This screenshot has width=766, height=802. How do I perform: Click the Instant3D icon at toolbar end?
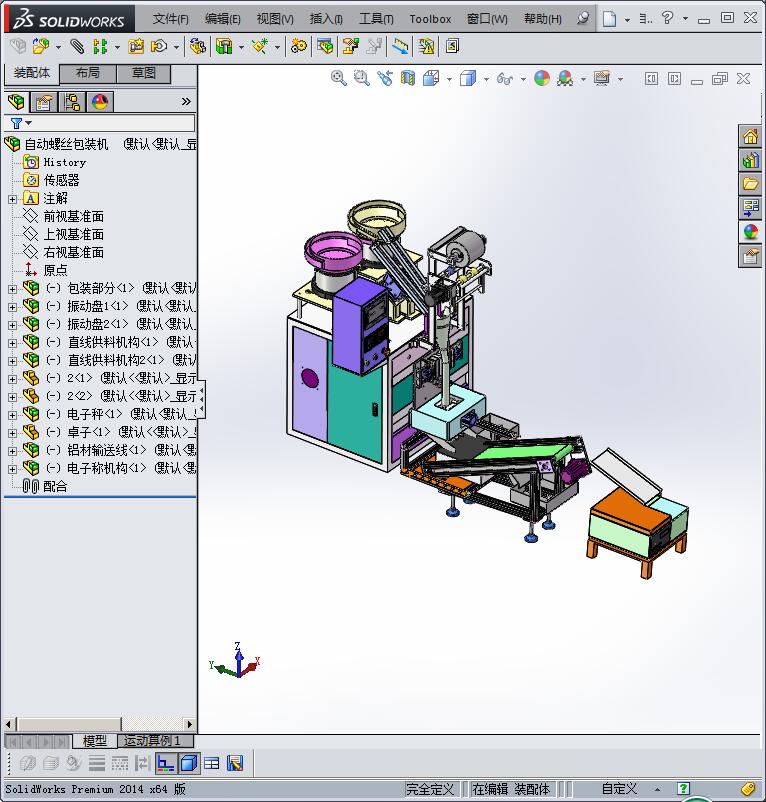click(452, 47)
